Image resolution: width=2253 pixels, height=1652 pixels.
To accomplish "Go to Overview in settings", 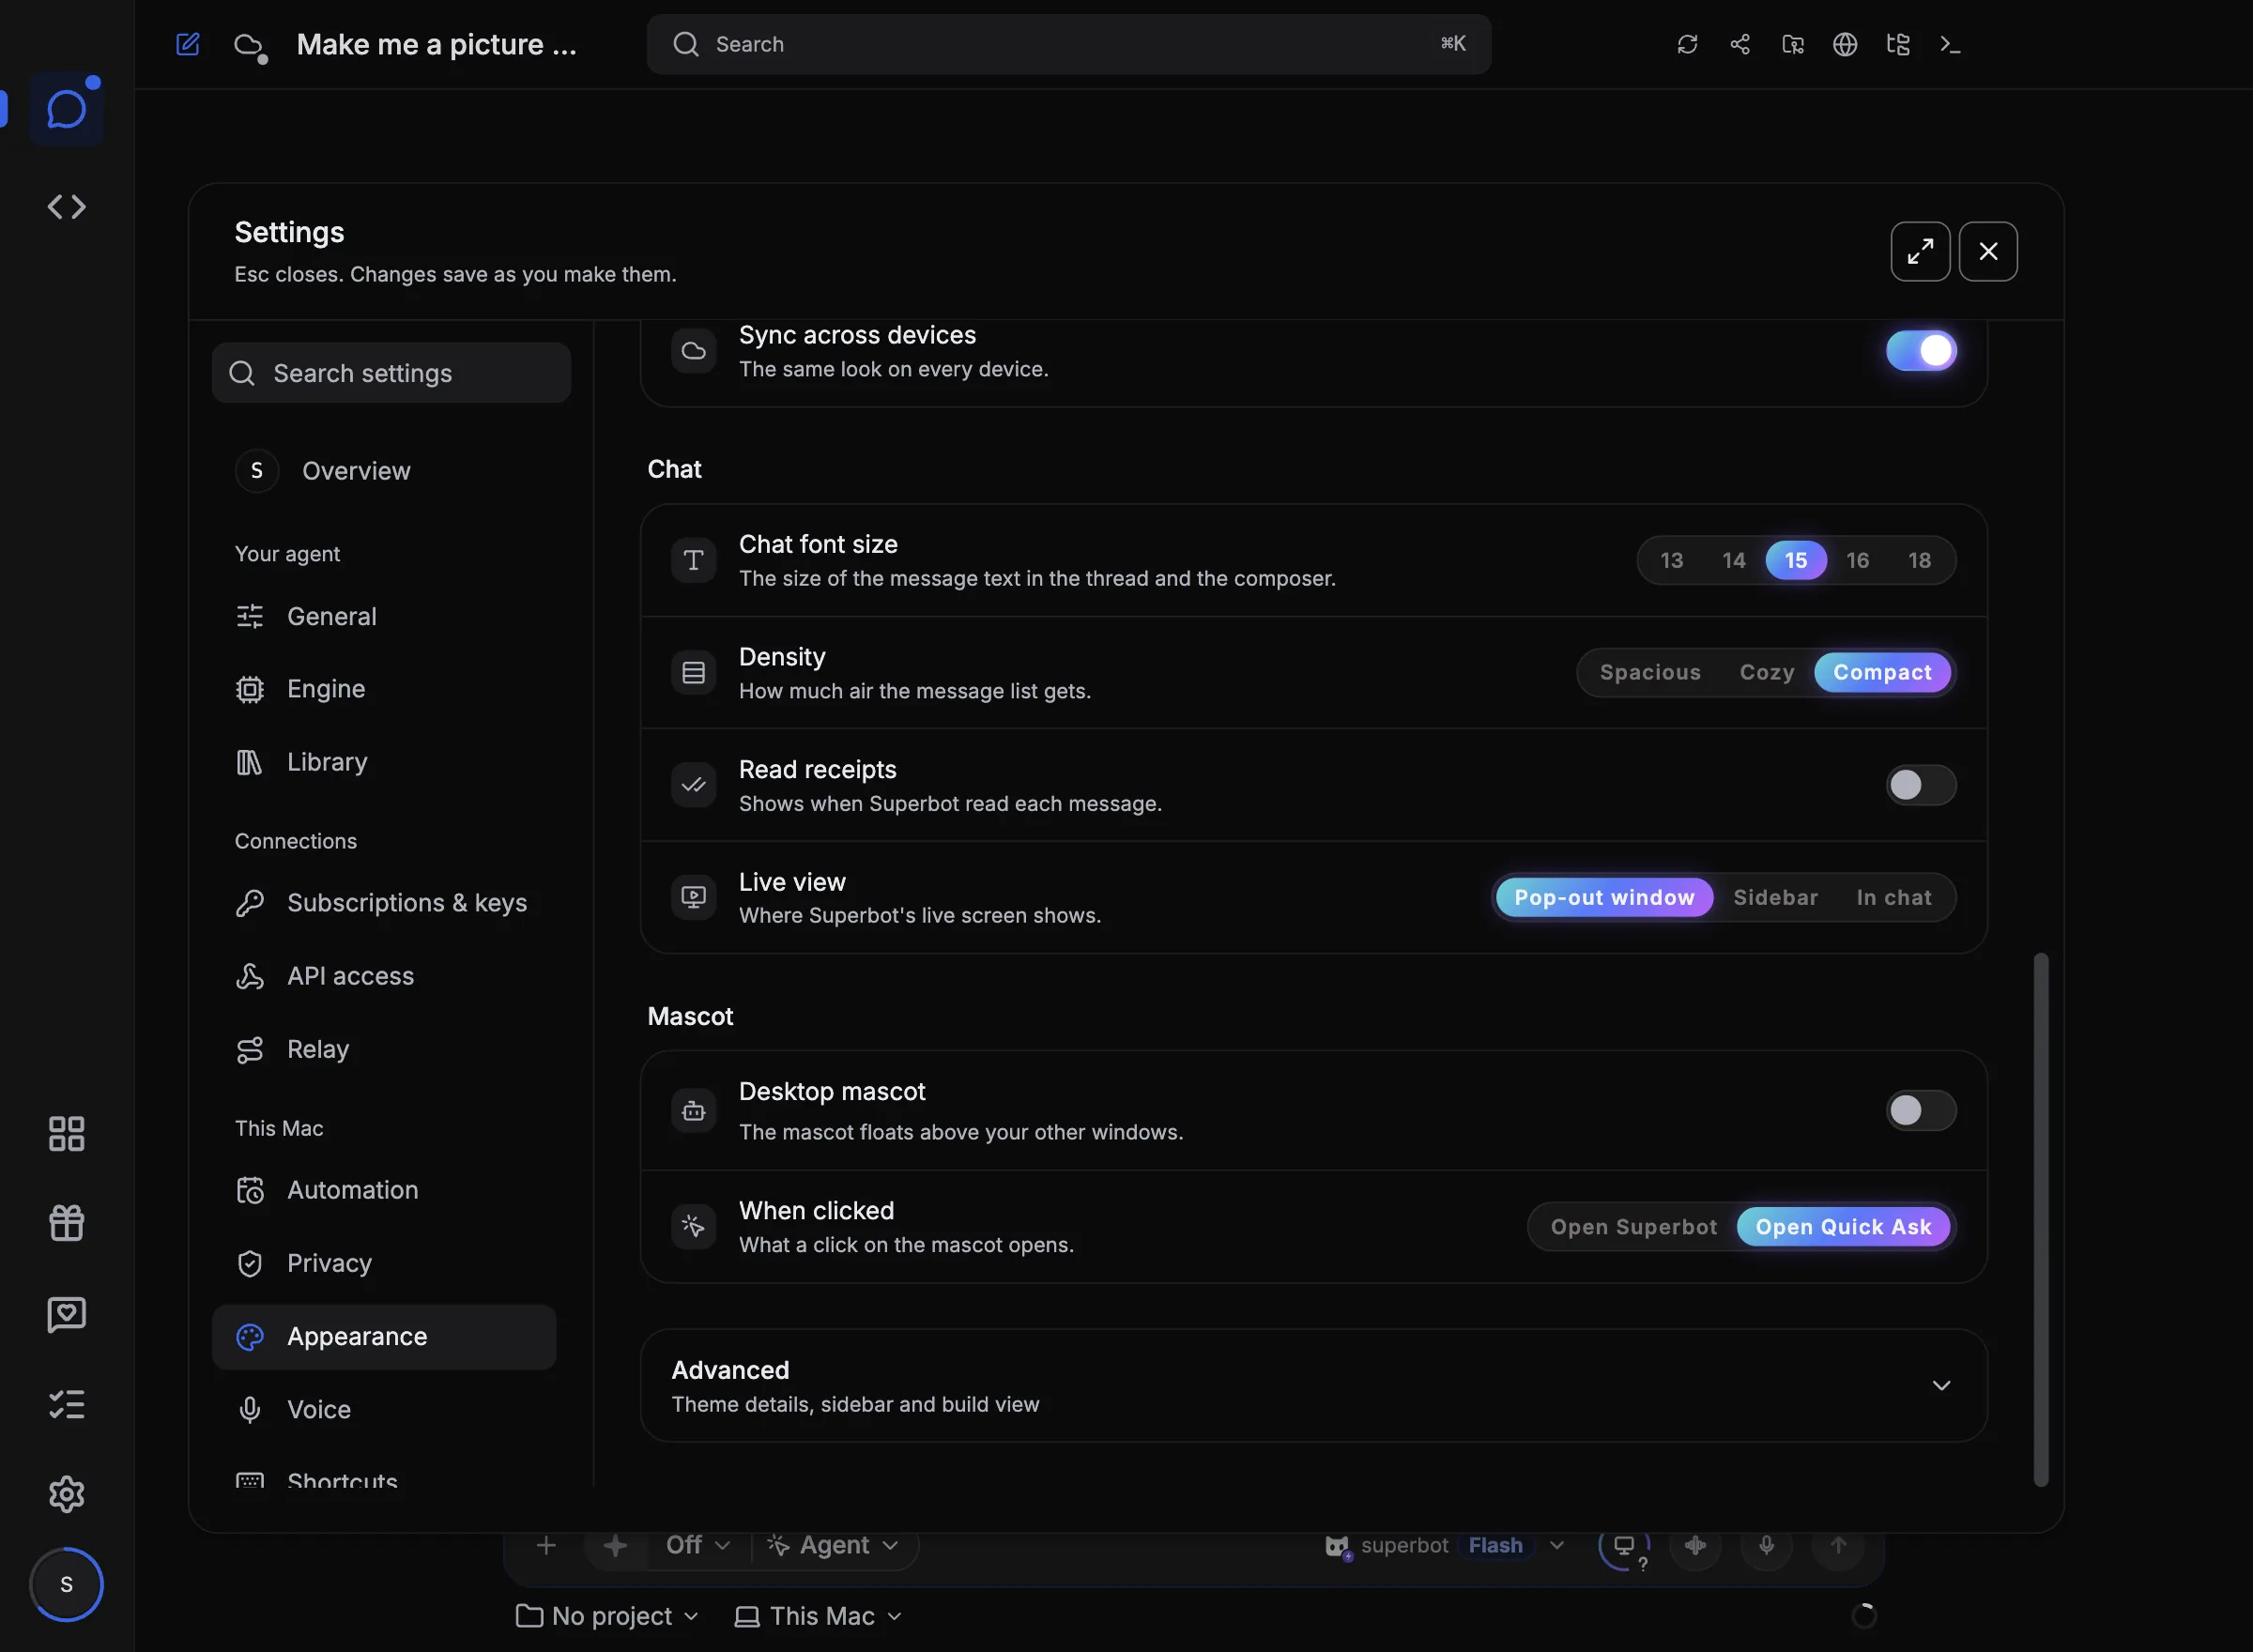I will click(384, 471).
